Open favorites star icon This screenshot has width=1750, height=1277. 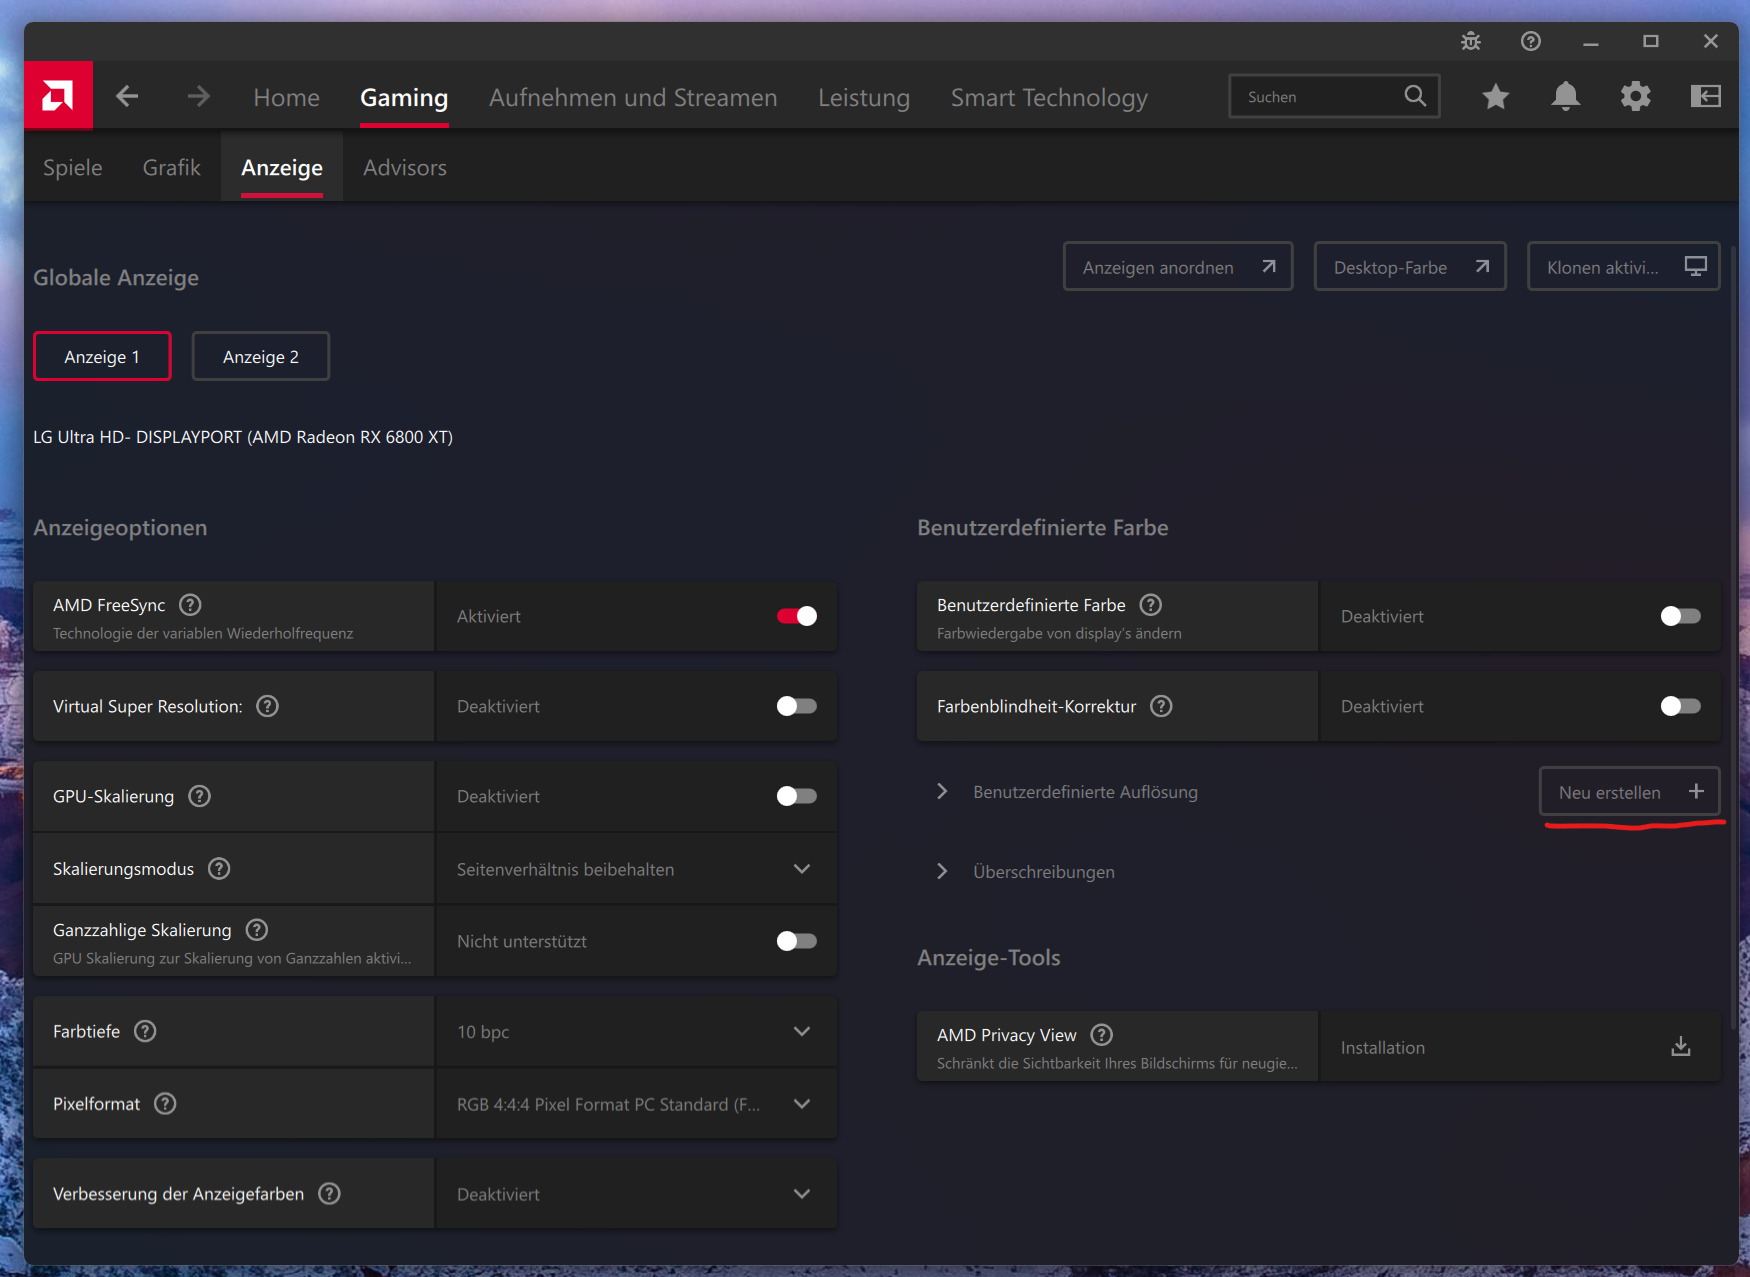[1495, 96]
